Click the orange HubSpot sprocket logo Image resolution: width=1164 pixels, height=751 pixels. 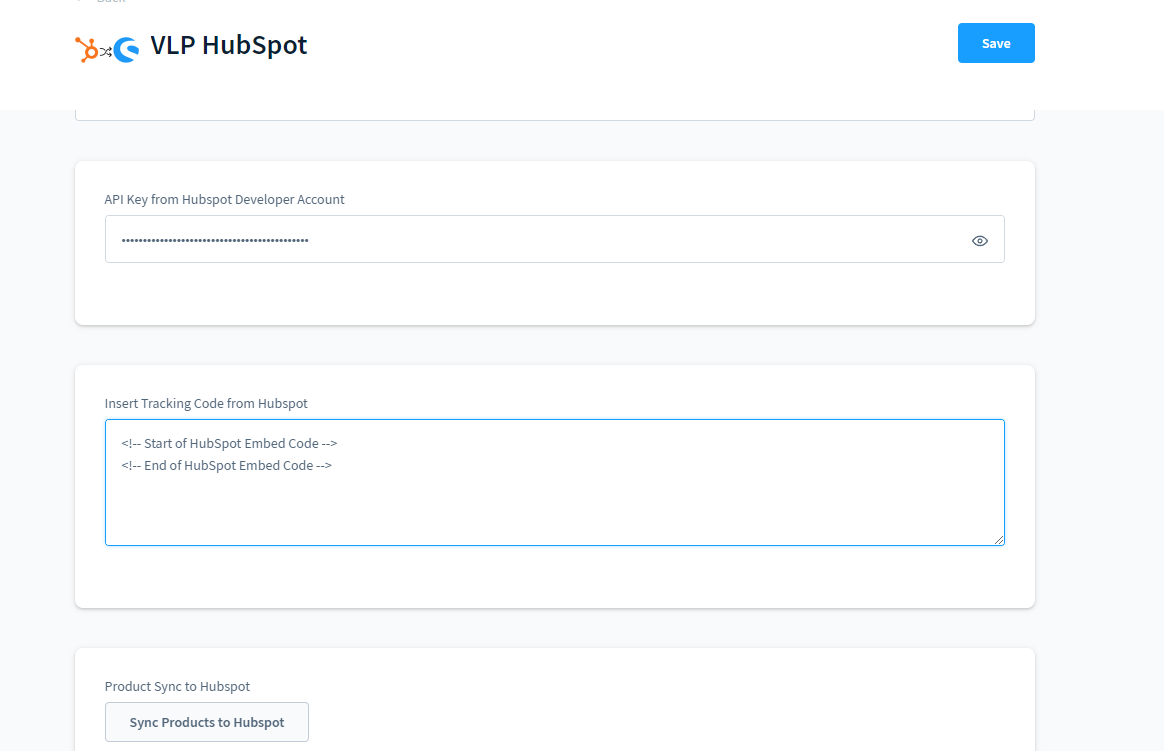[x=87, y=49]
